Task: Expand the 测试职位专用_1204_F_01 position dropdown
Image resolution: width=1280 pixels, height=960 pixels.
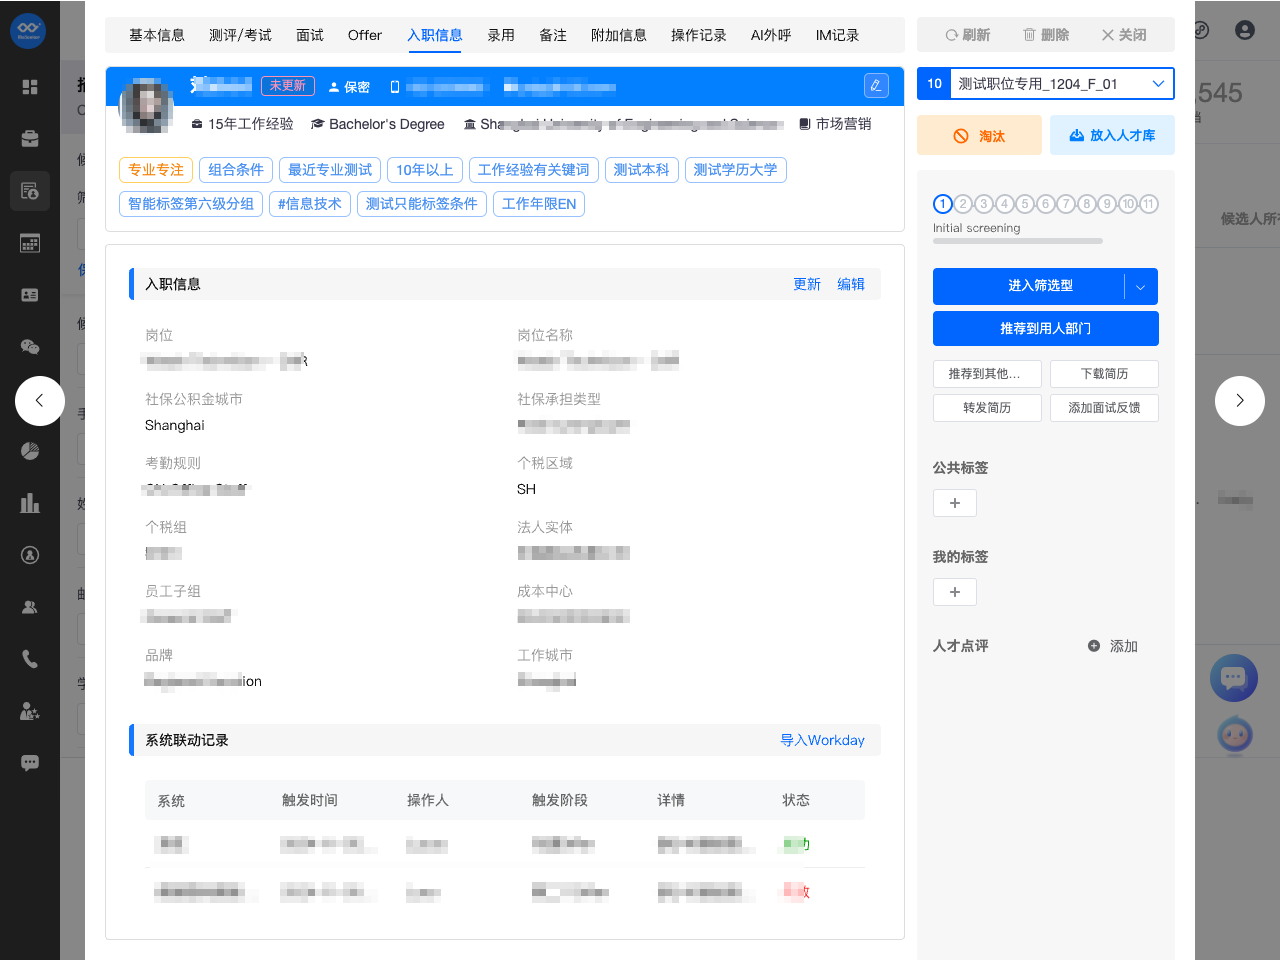Action: 1157,84
